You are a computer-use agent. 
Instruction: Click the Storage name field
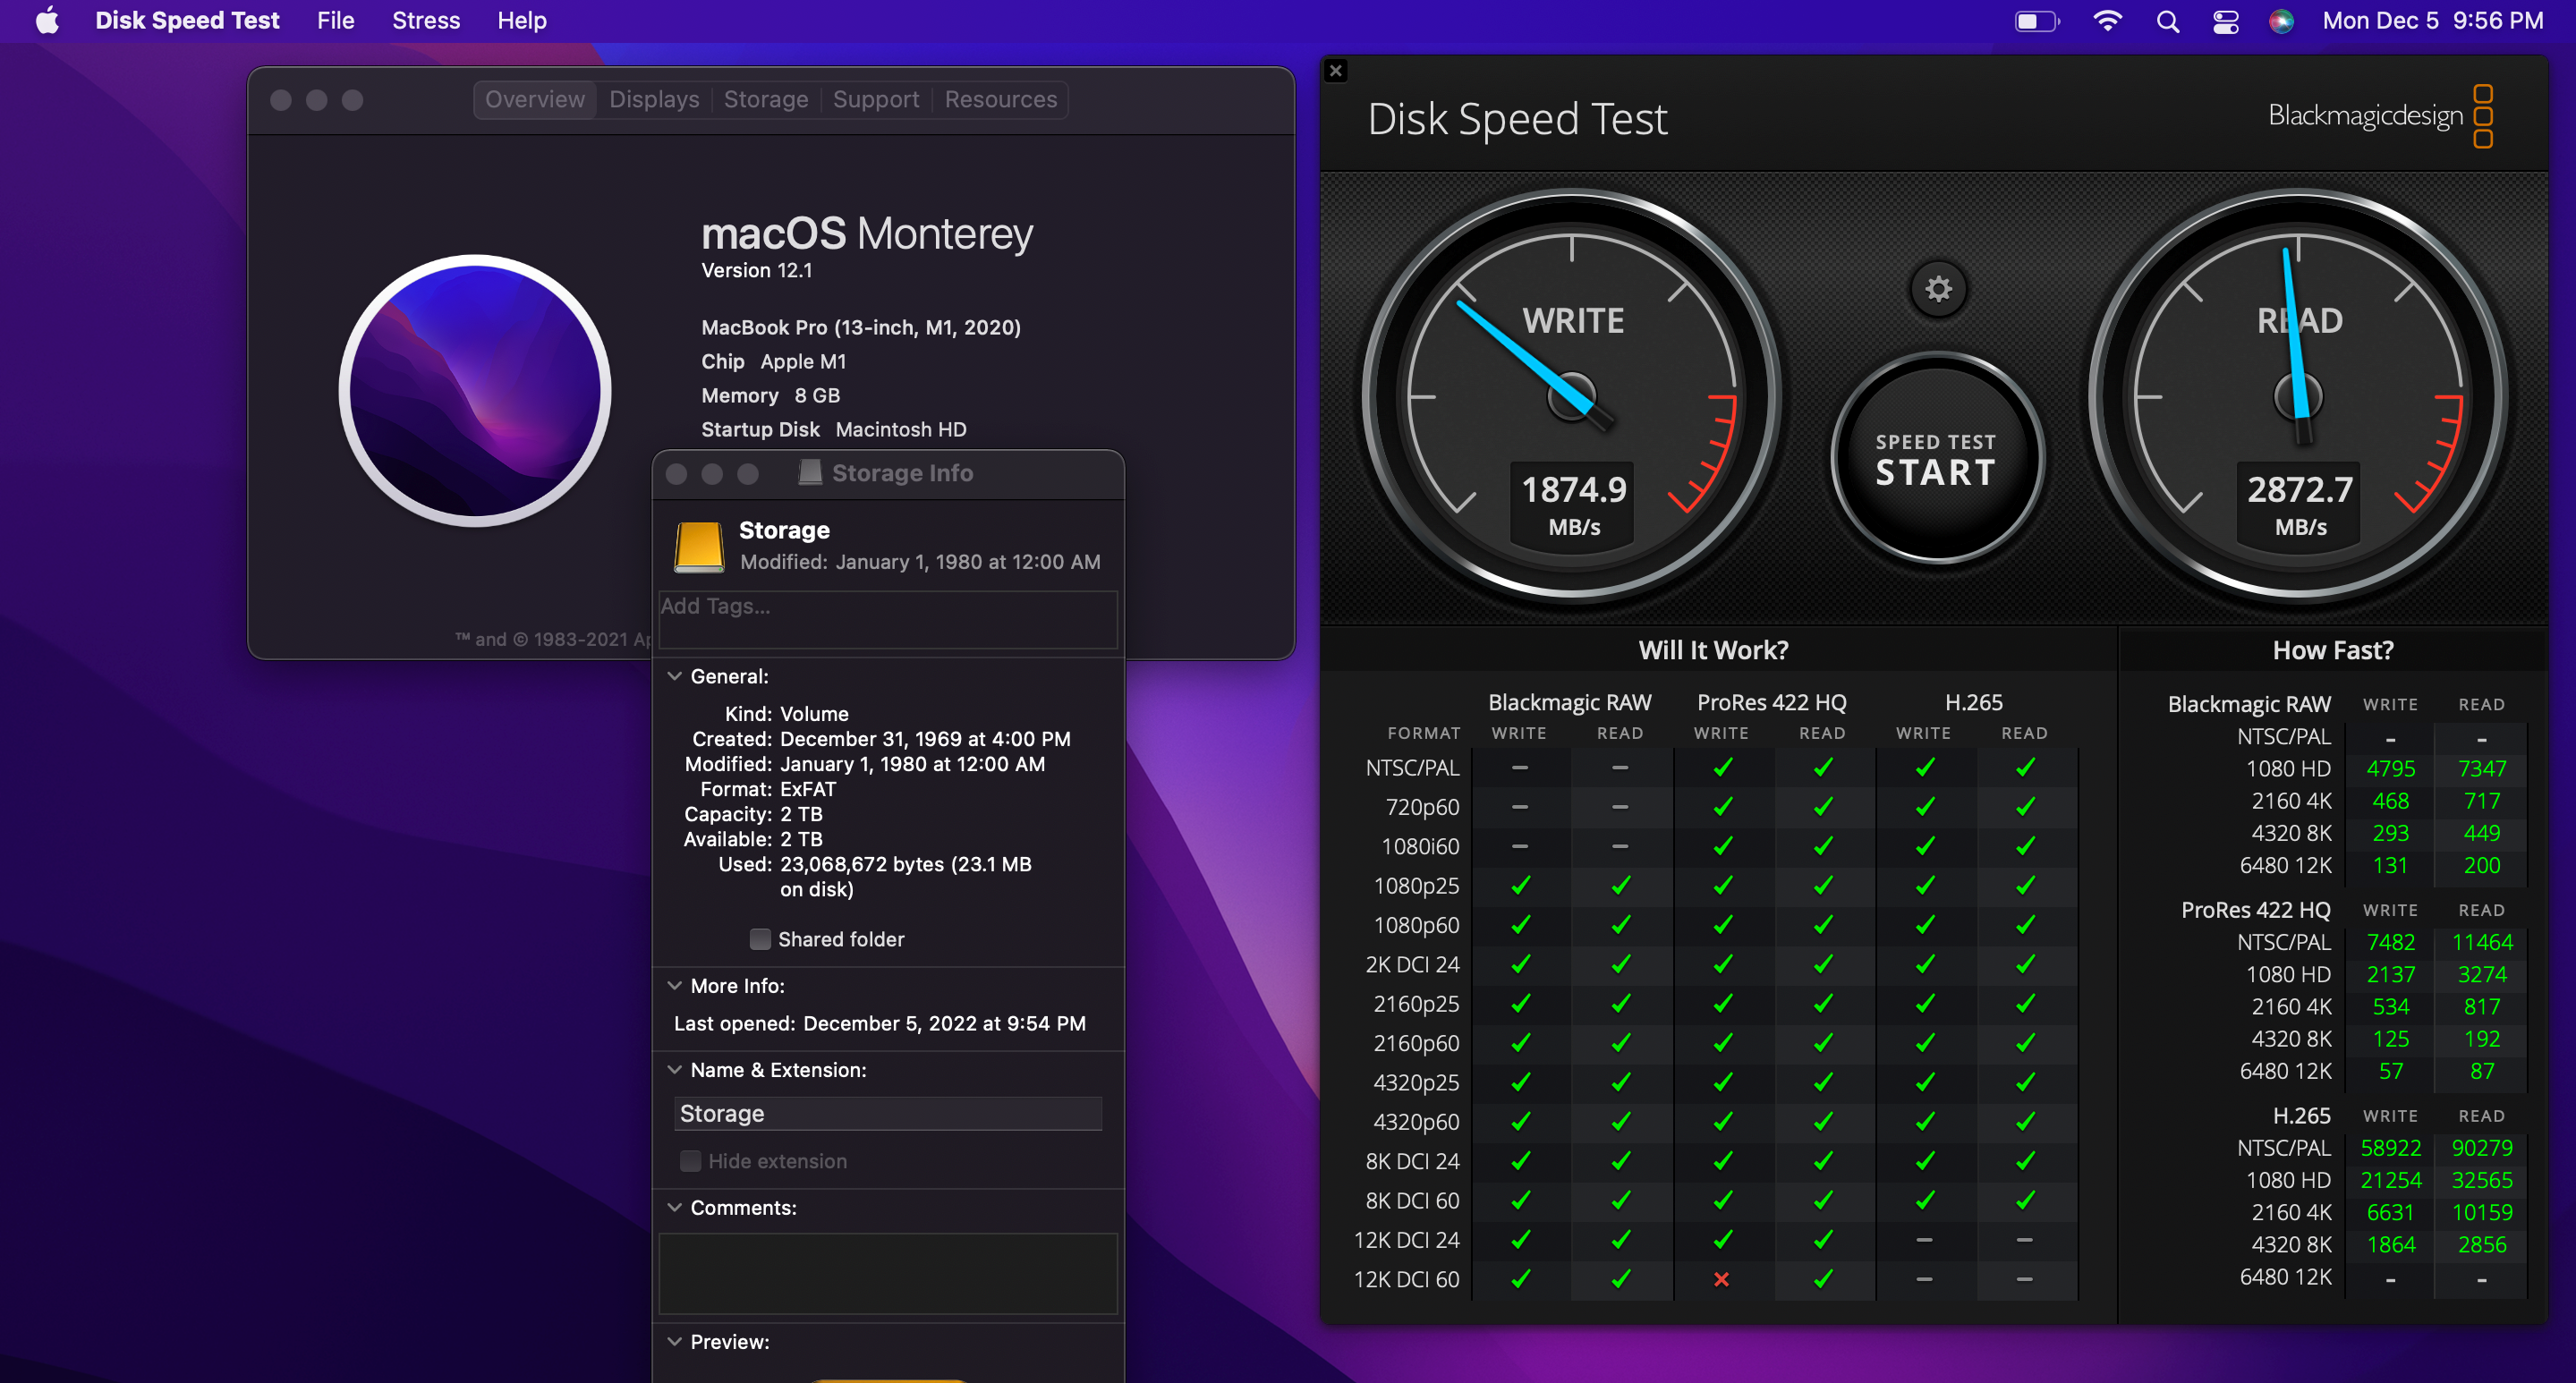click(x=888, y=1114)
